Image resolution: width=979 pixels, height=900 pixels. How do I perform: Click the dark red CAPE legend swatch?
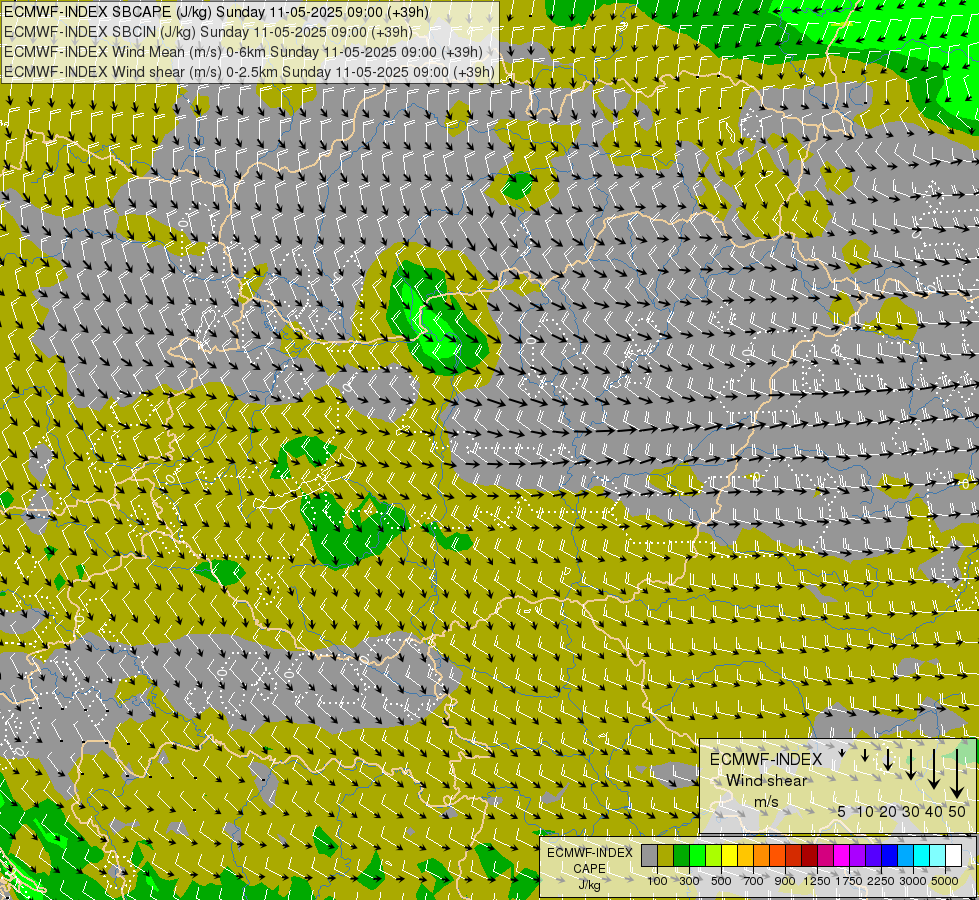810,855
